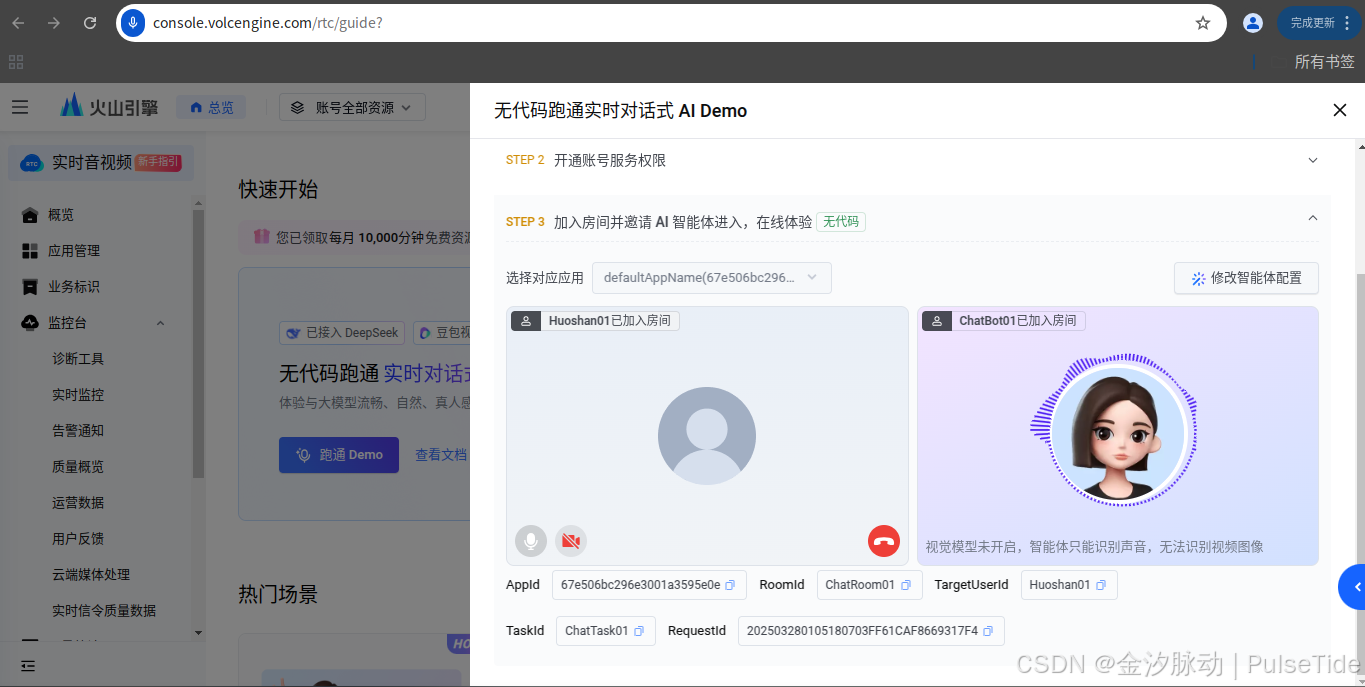Click the 已接入 DeepSeek tag
Viewport: 1365px width, 687px height.
(342, 332)
